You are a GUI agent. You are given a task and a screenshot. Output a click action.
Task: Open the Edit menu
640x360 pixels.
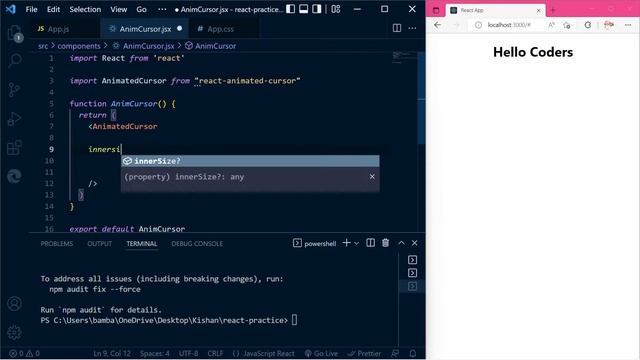(53, 9)
